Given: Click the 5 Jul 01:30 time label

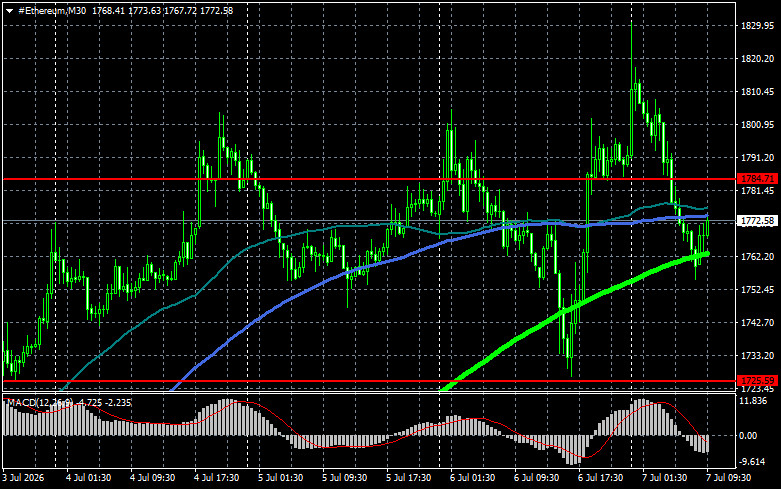Looking at the screenshot, I should coord(280,478).
